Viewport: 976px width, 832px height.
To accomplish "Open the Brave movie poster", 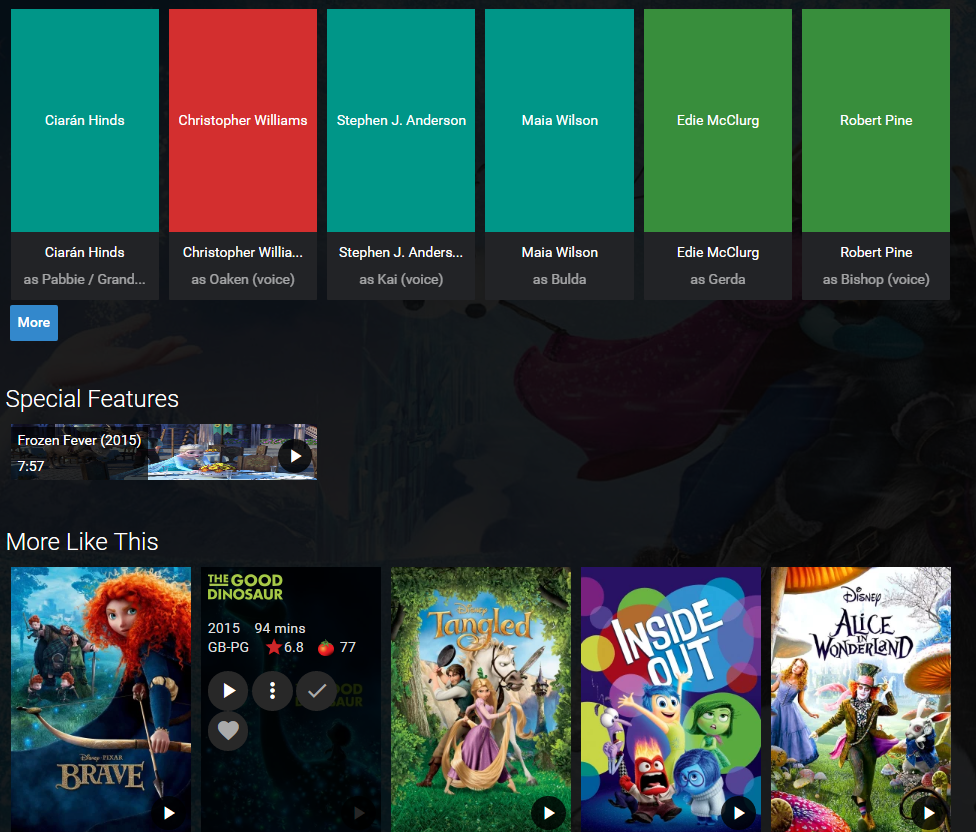I will tap(101, 699).
